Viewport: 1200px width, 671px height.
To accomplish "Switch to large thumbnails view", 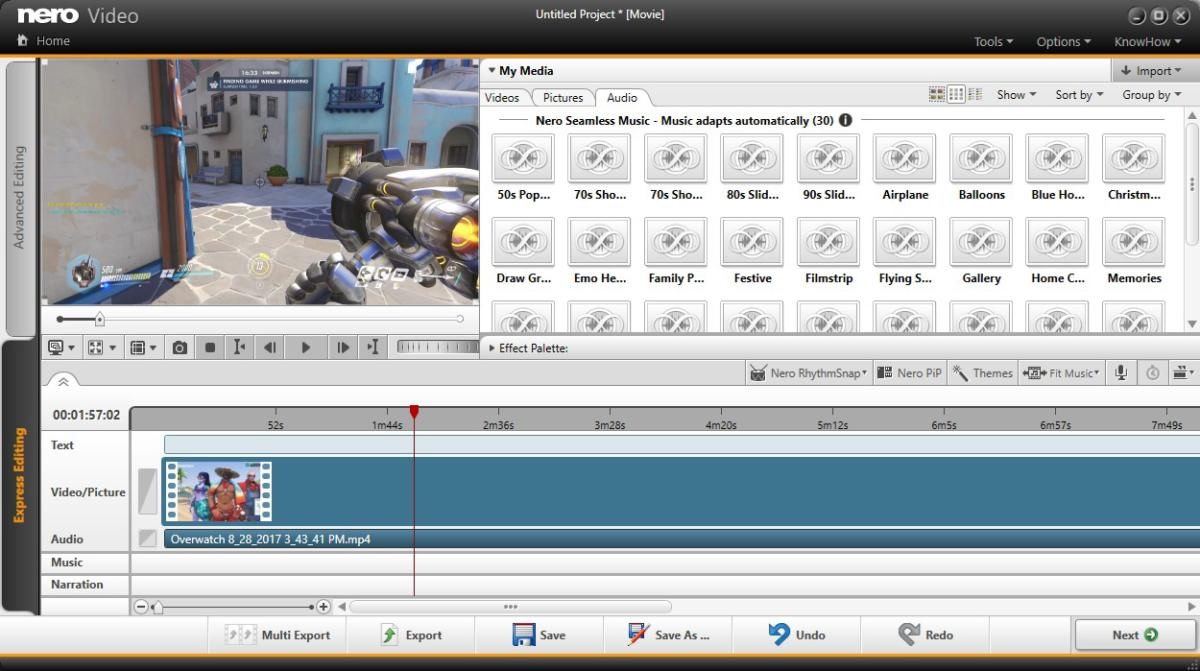I will click(937, 94).
